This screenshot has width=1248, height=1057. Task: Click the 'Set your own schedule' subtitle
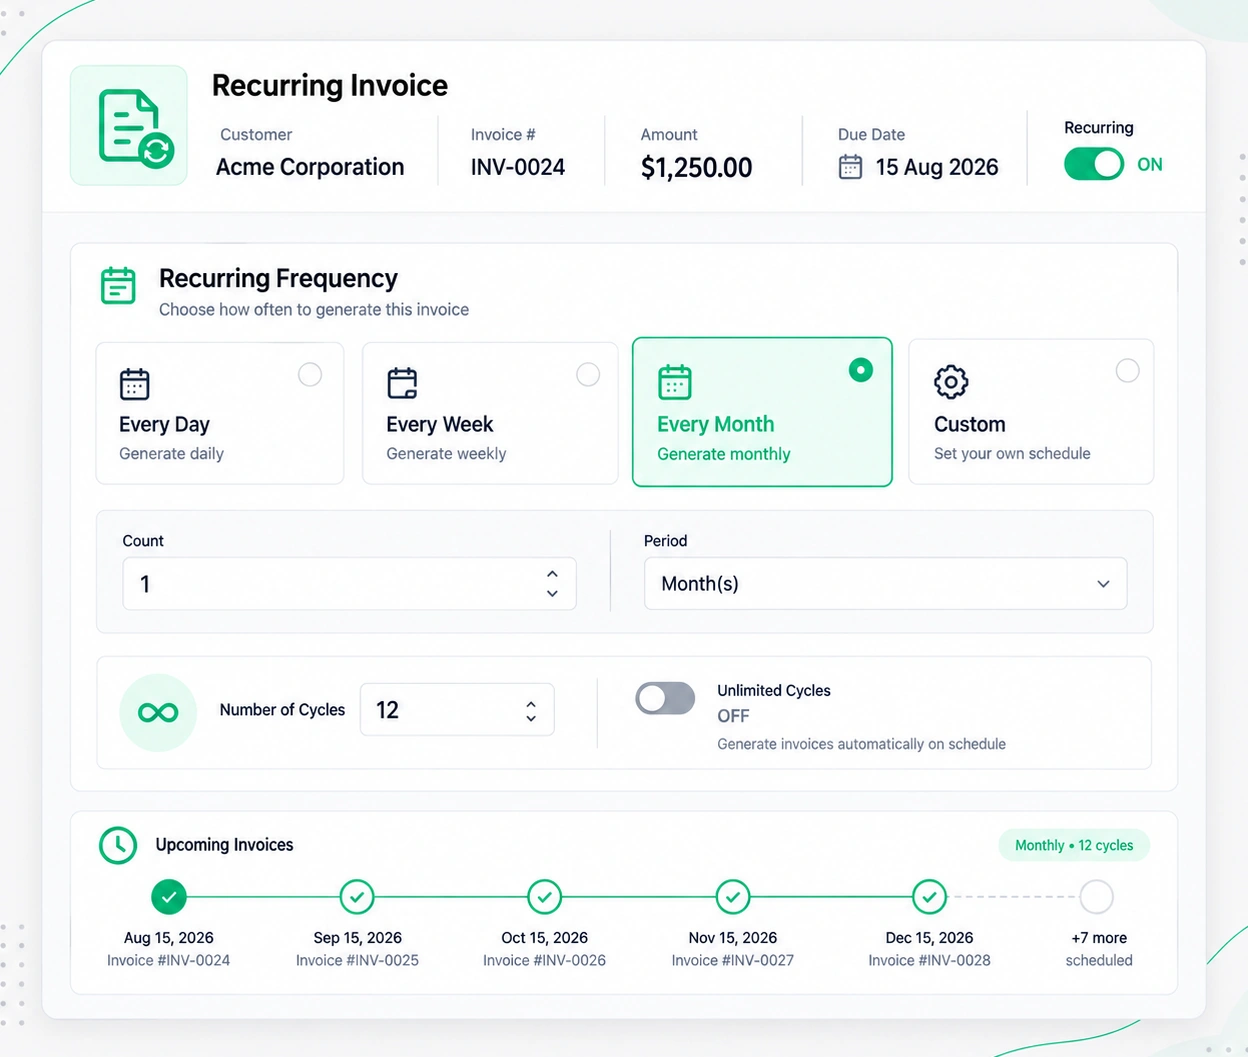coord(1012,454)
